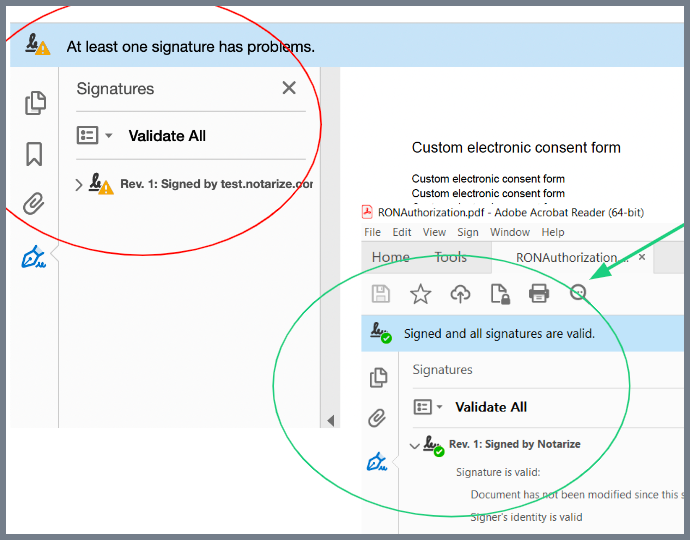Image resolution: width=690 pixels, height=540 pixels.
Task: Open attachments paperclip in left window sidebar
Action: coord(34,204)
